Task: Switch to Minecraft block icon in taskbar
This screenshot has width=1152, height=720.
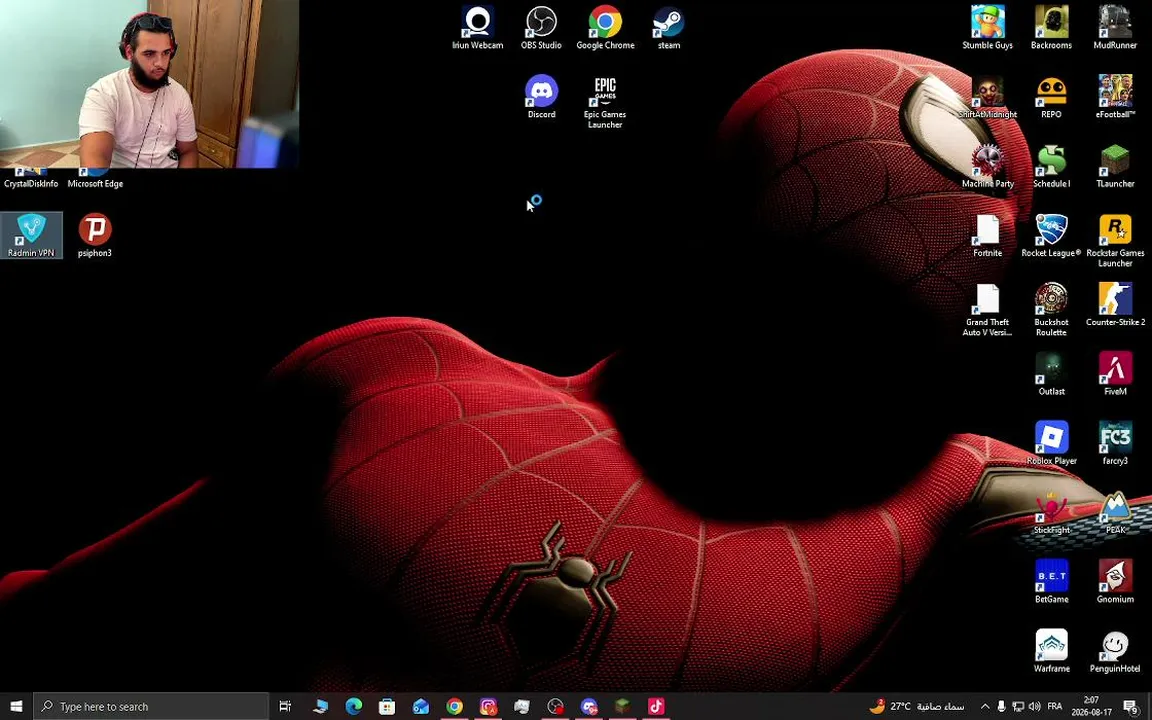Action: pyautogui.click(x=623, y=706)
